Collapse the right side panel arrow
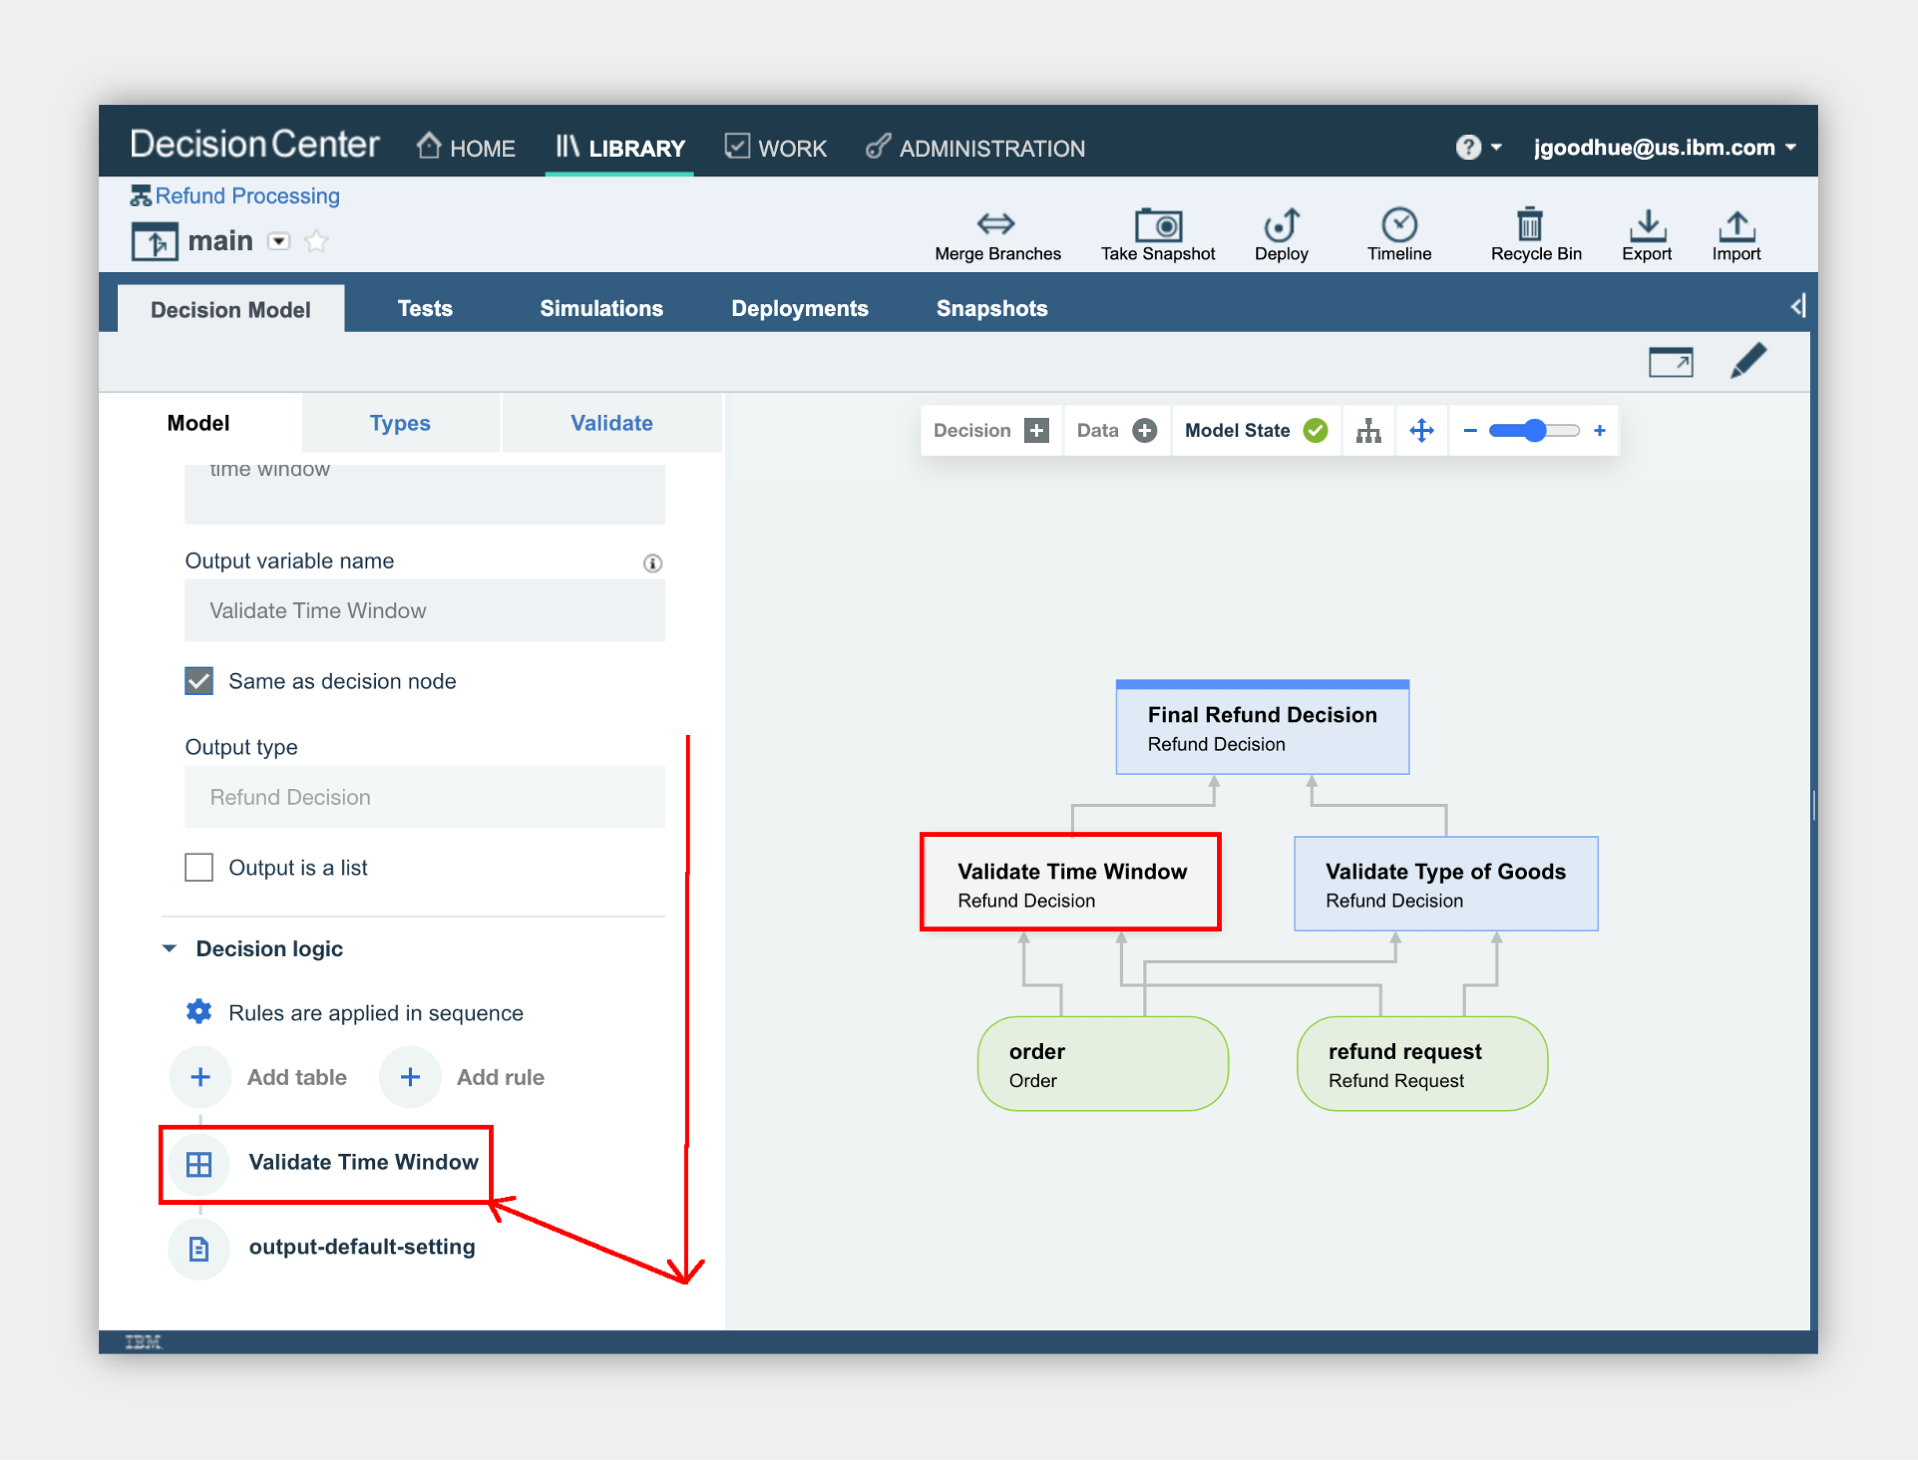The width and height of the screenshot is (1918, 1460). 1797,306
